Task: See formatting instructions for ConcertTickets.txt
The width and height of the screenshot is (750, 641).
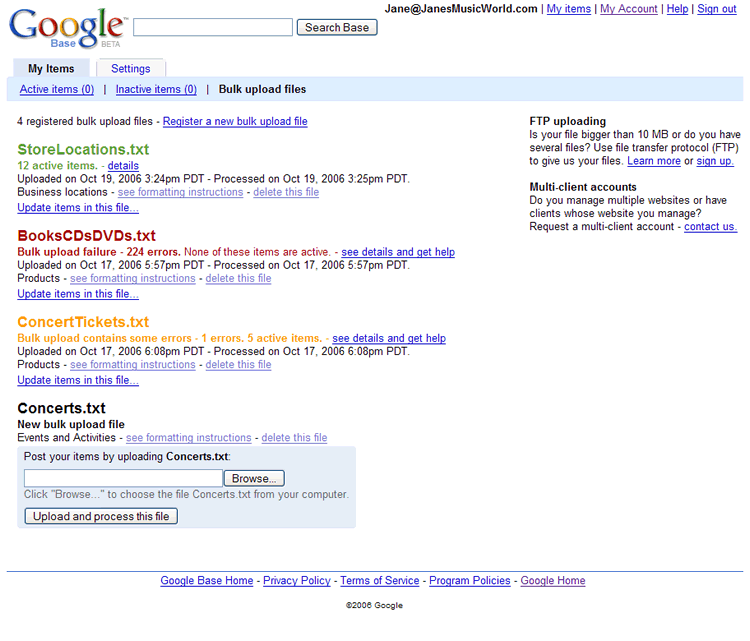Action: tap(132, 365)
